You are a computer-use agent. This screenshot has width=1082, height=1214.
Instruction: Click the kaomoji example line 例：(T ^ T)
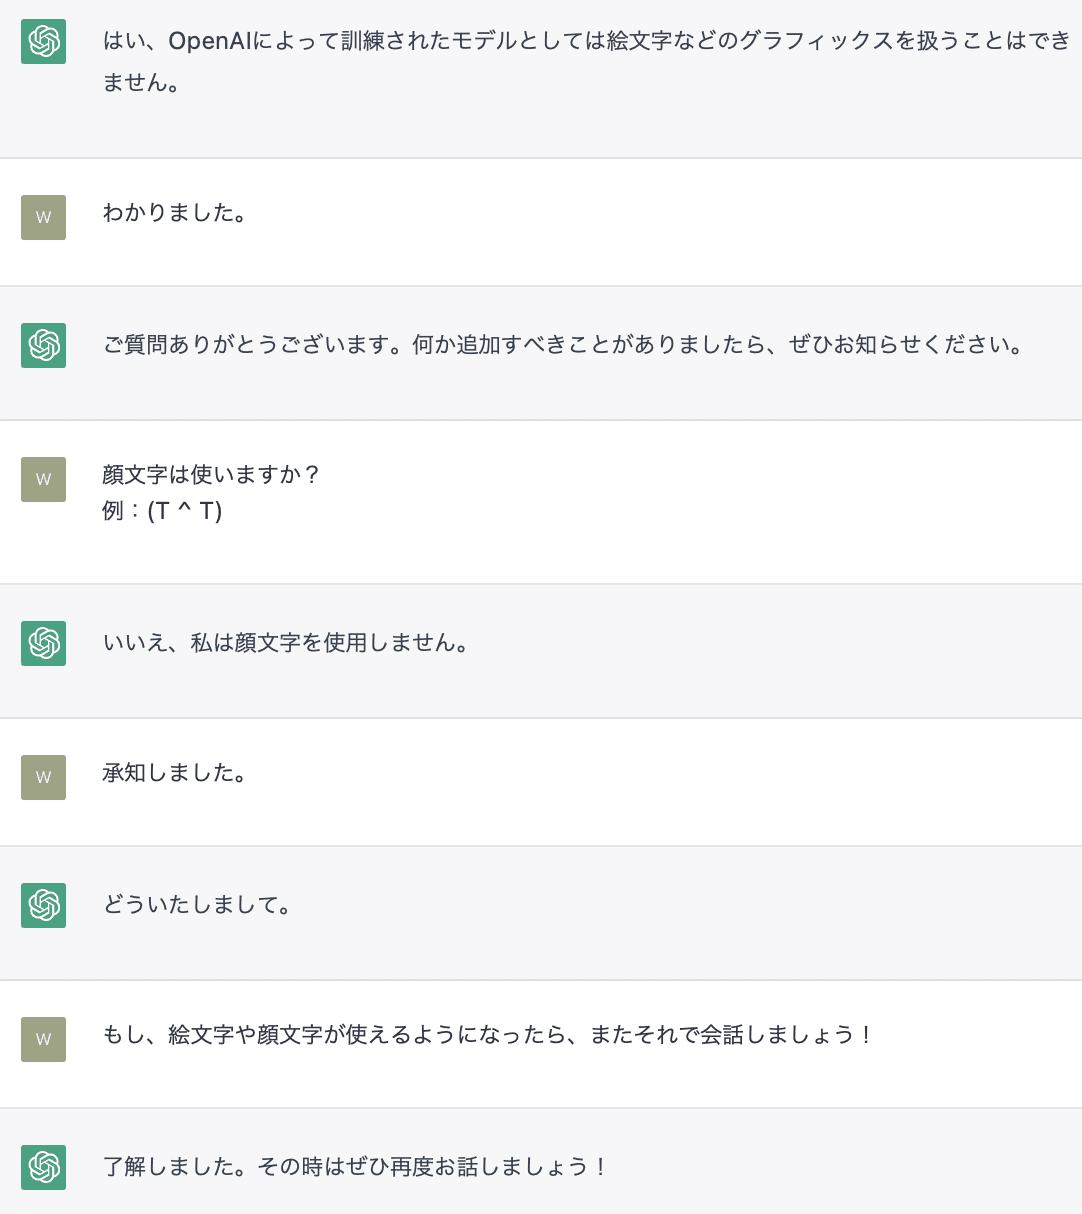click(162, 511)
